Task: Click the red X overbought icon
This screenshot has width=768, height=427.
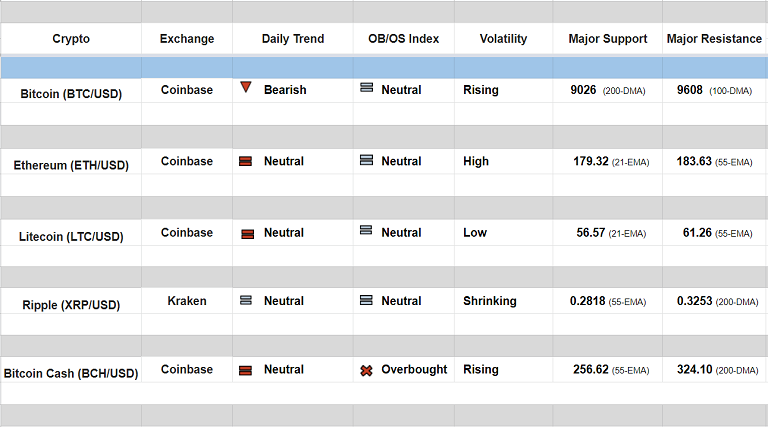Action: coord(366,370)
